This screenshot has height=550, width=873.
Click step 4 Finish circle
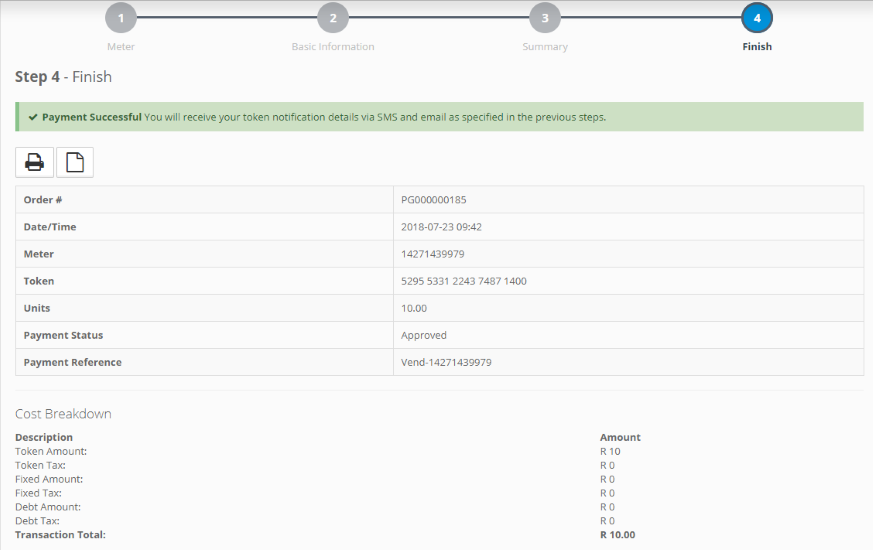pos(757,18)
